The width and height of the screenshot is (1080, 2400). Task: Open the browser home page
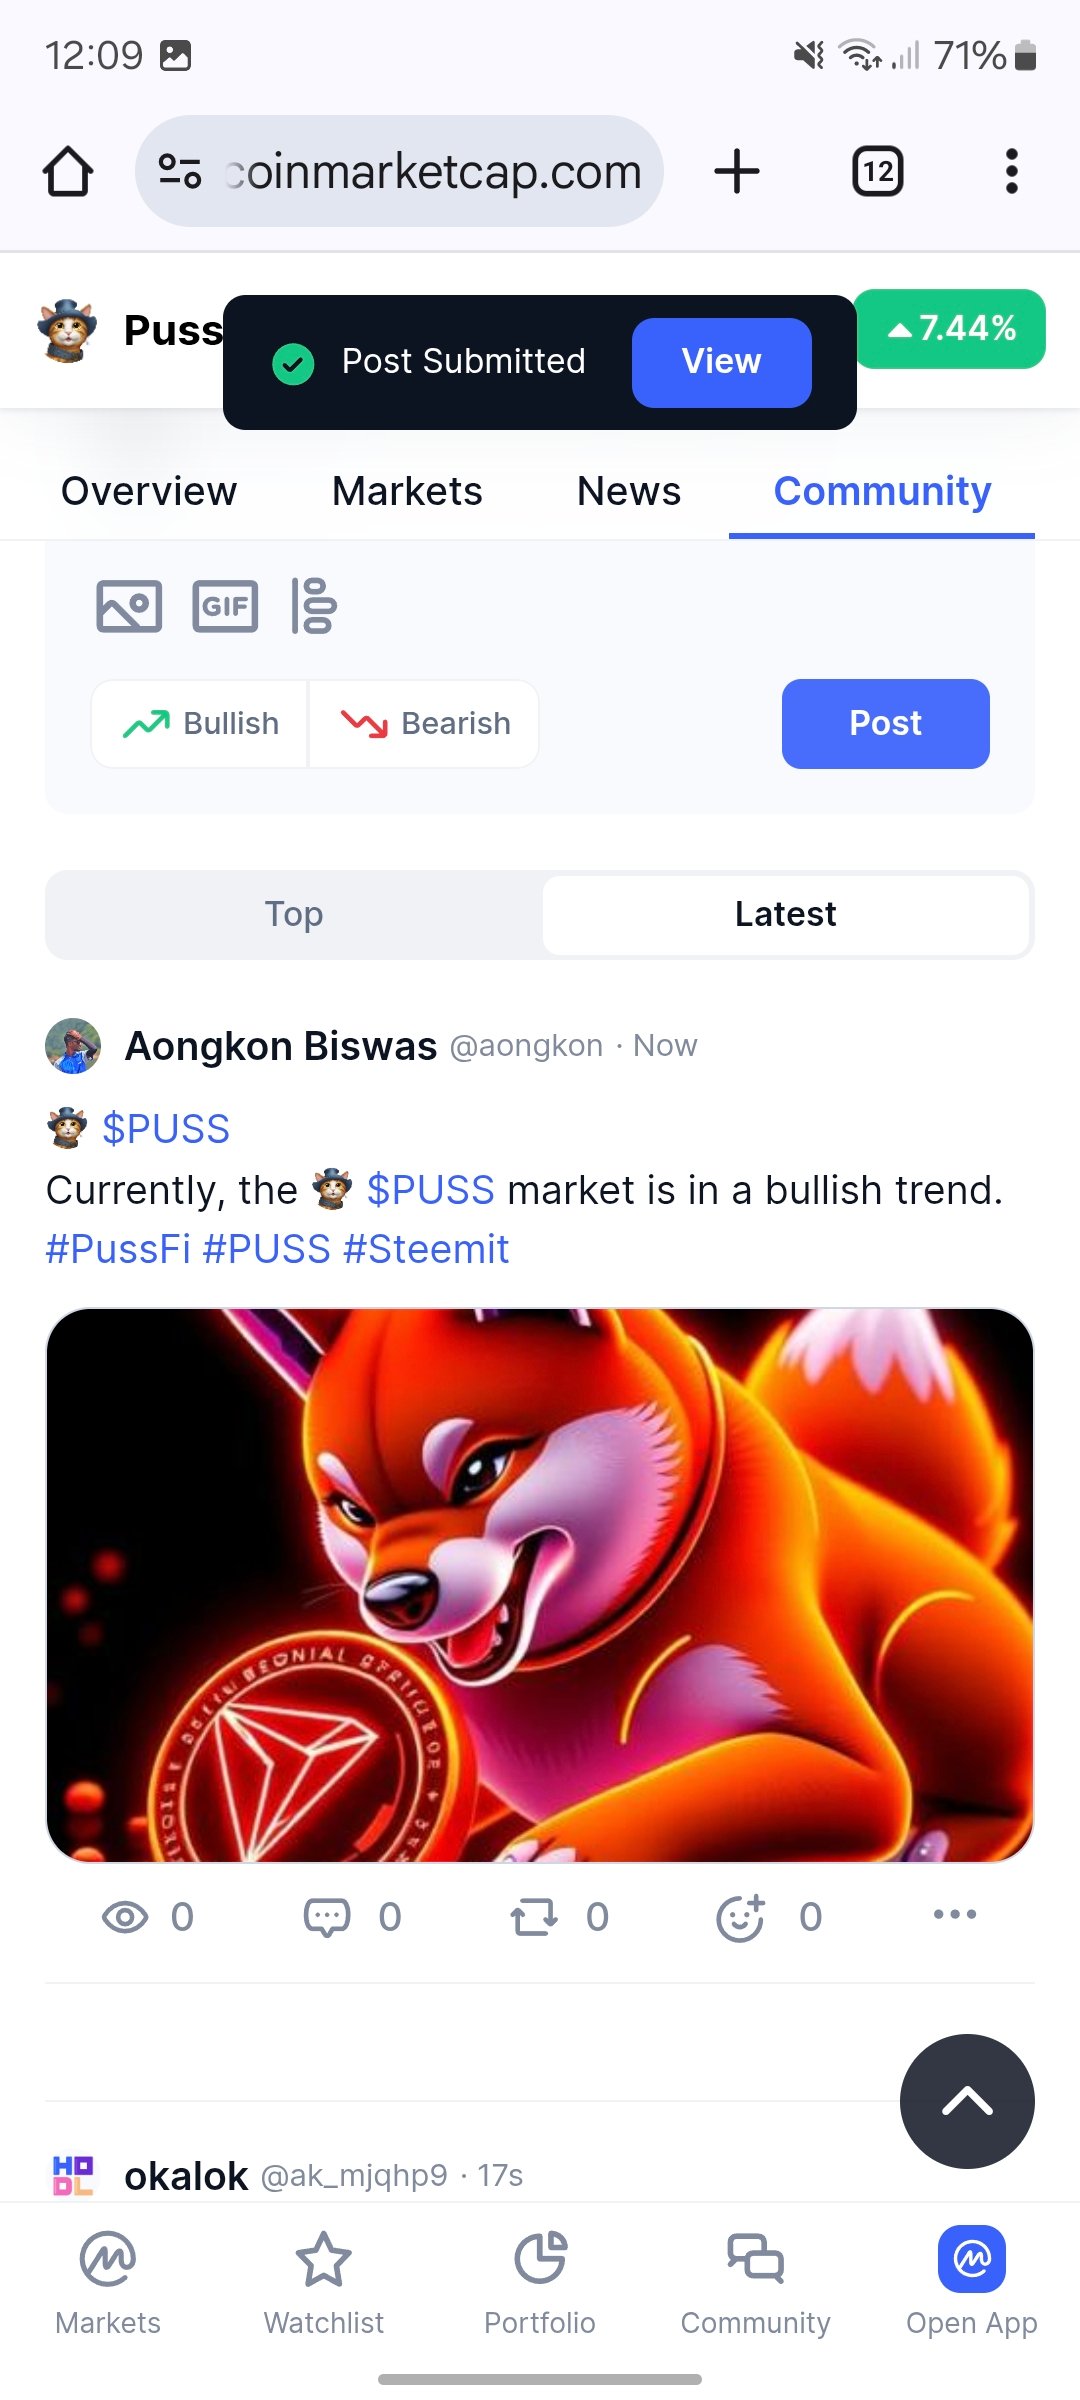tap(68, 171)
